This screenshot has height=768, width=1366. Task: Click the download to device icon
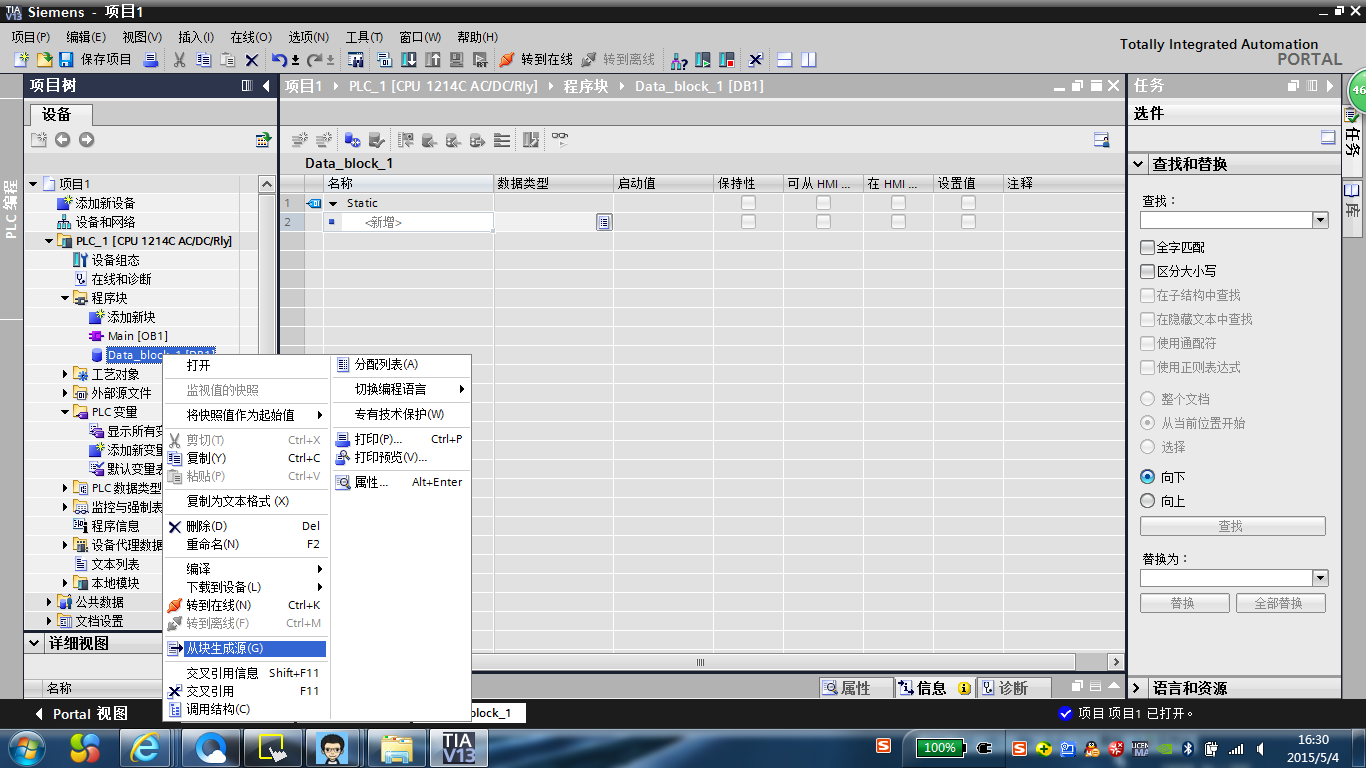click(409, 60)
